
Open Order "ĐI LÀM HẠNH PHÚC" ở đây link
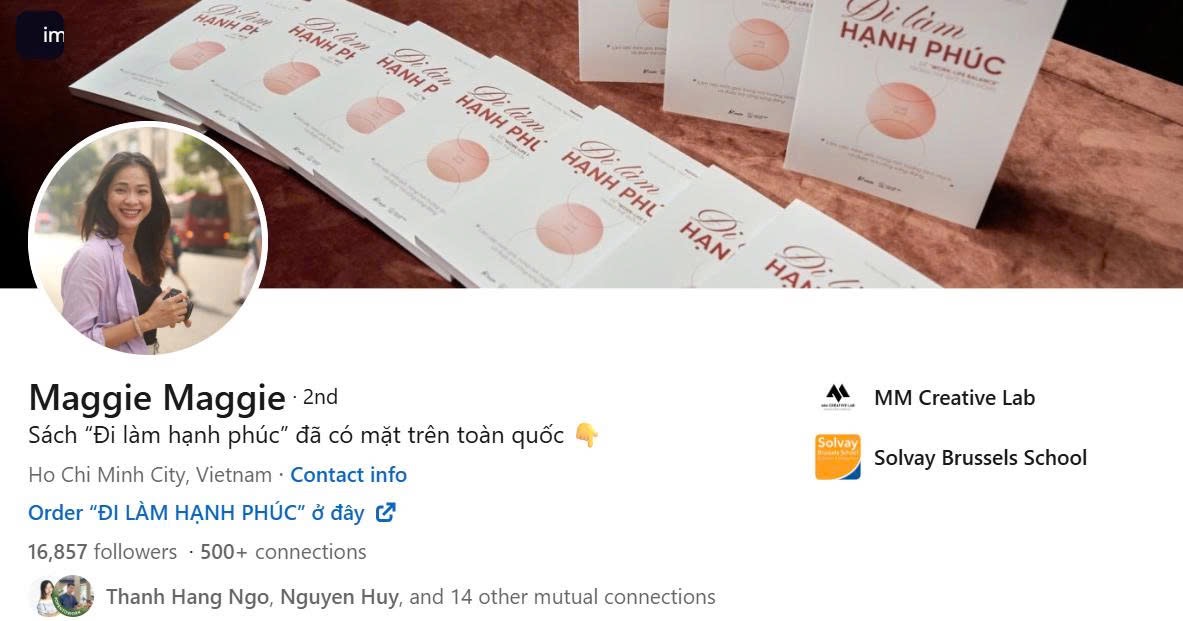tap(196, 513)
